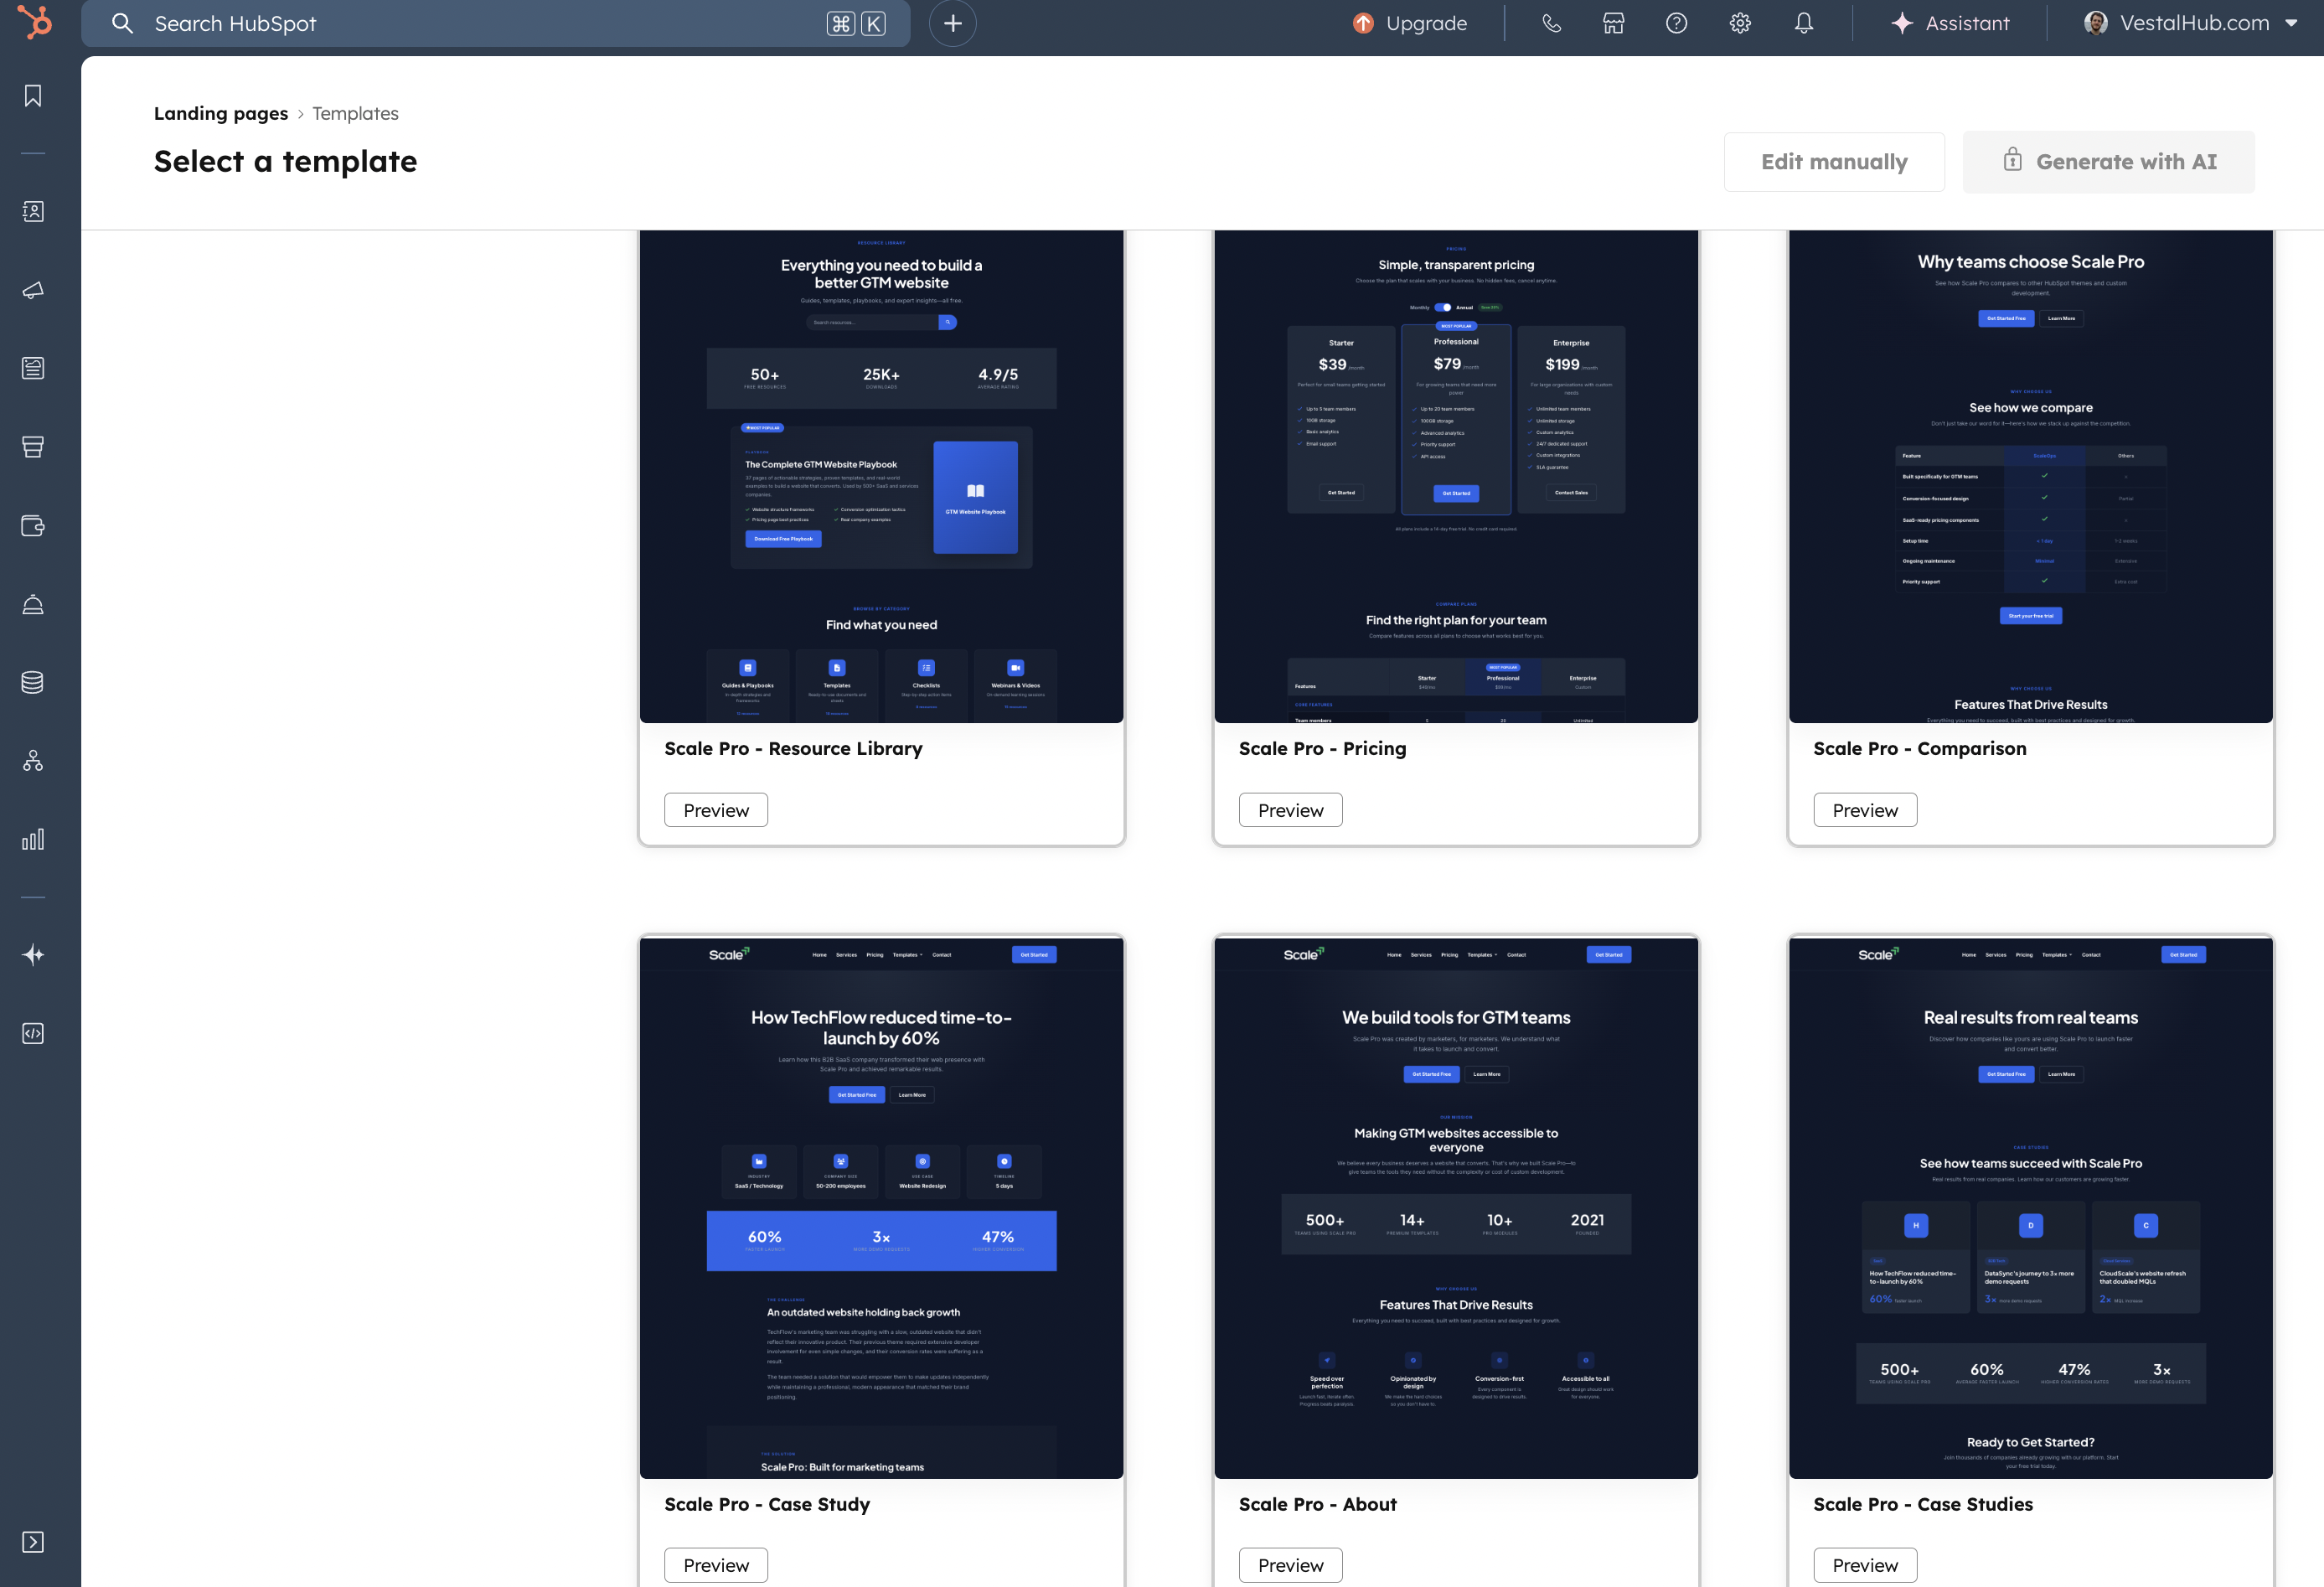The height and width of the screenshot is (1587, 2324).
Task: Open the Templates dropdown in Scale Pro About nav
Action: click(1482, 955)
